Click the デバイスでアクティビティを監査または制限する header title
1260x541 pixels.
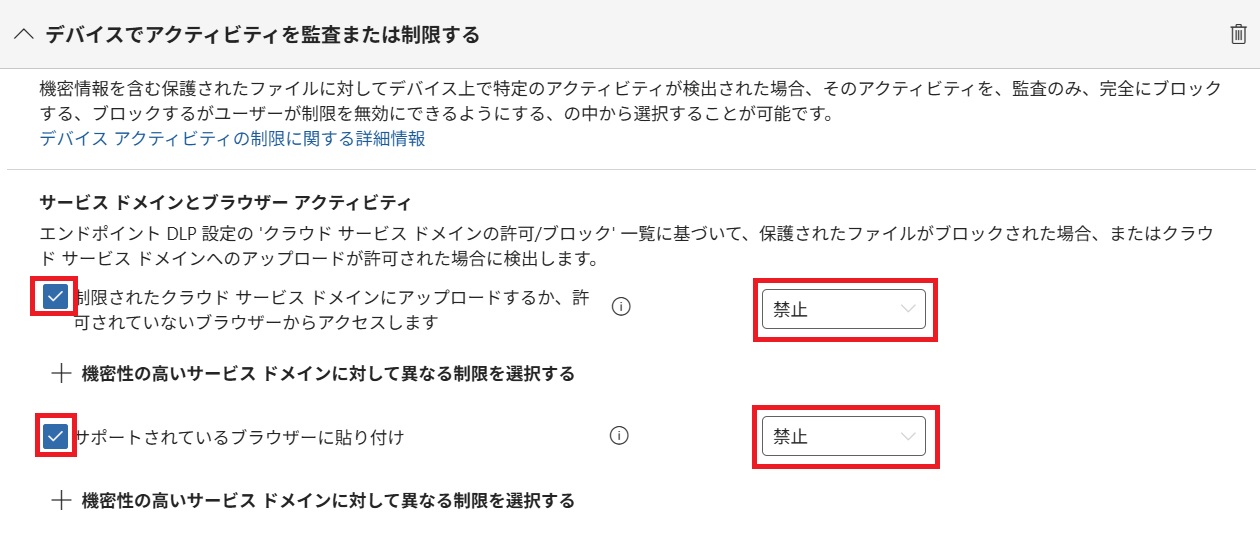[262, 35]
